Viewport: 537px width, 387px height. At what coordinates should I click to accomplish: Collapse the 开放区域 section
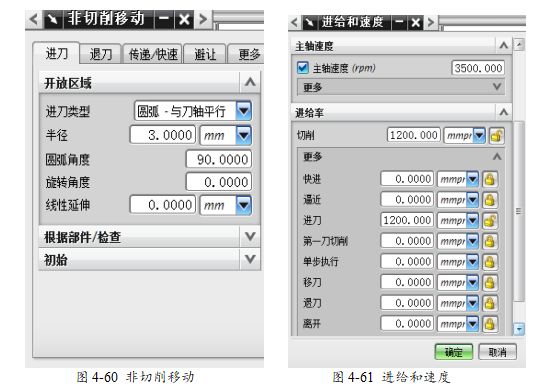(250, 82)
